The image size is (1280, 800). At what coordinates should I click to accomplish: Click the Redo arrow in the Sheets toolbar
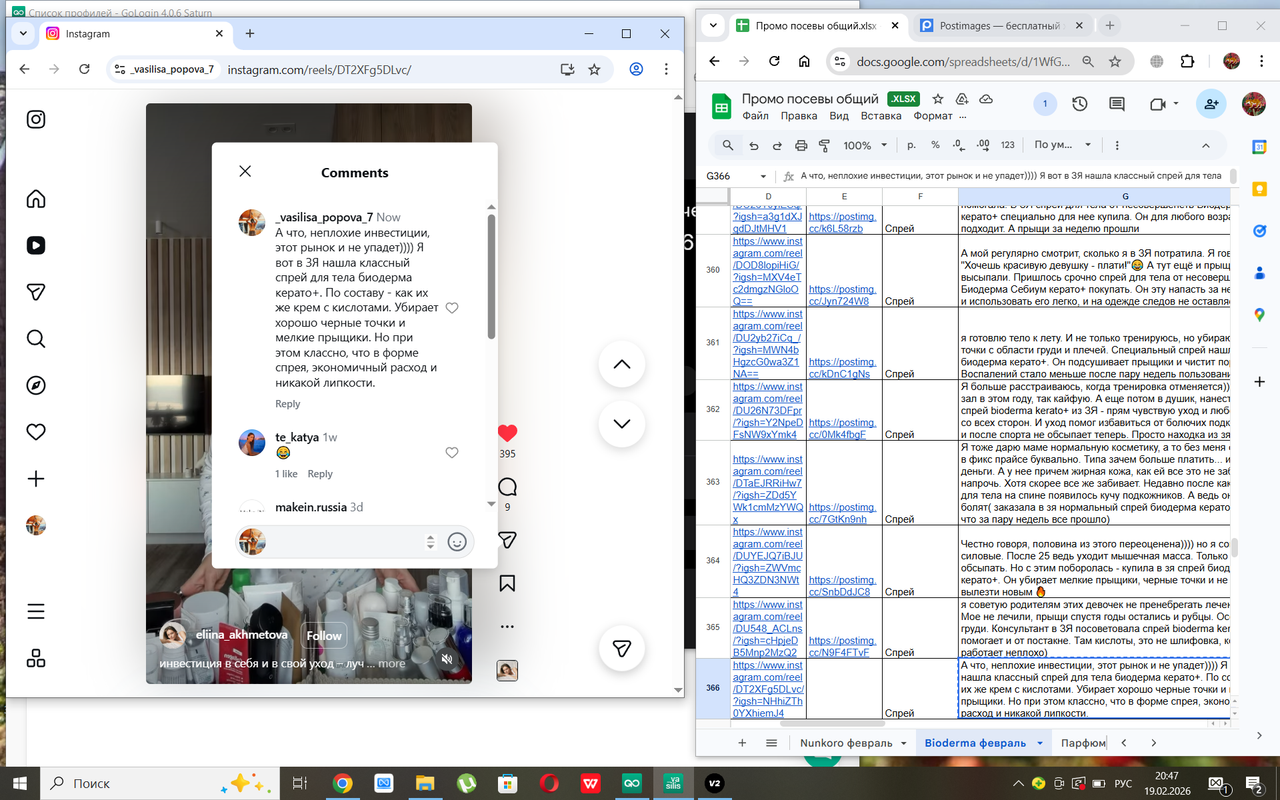pos(777,145)
